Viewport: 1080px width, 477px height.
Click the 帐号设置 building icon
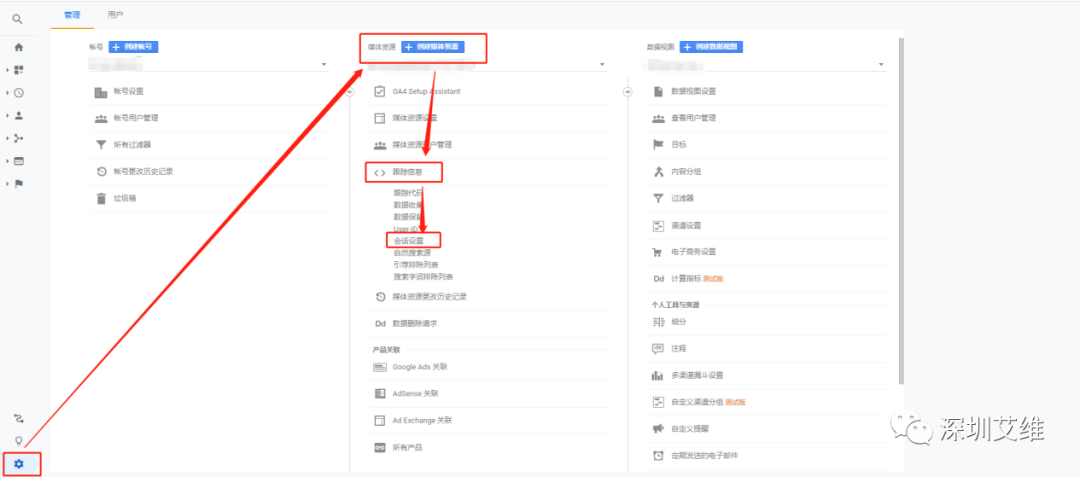click(x=101, y=92)
